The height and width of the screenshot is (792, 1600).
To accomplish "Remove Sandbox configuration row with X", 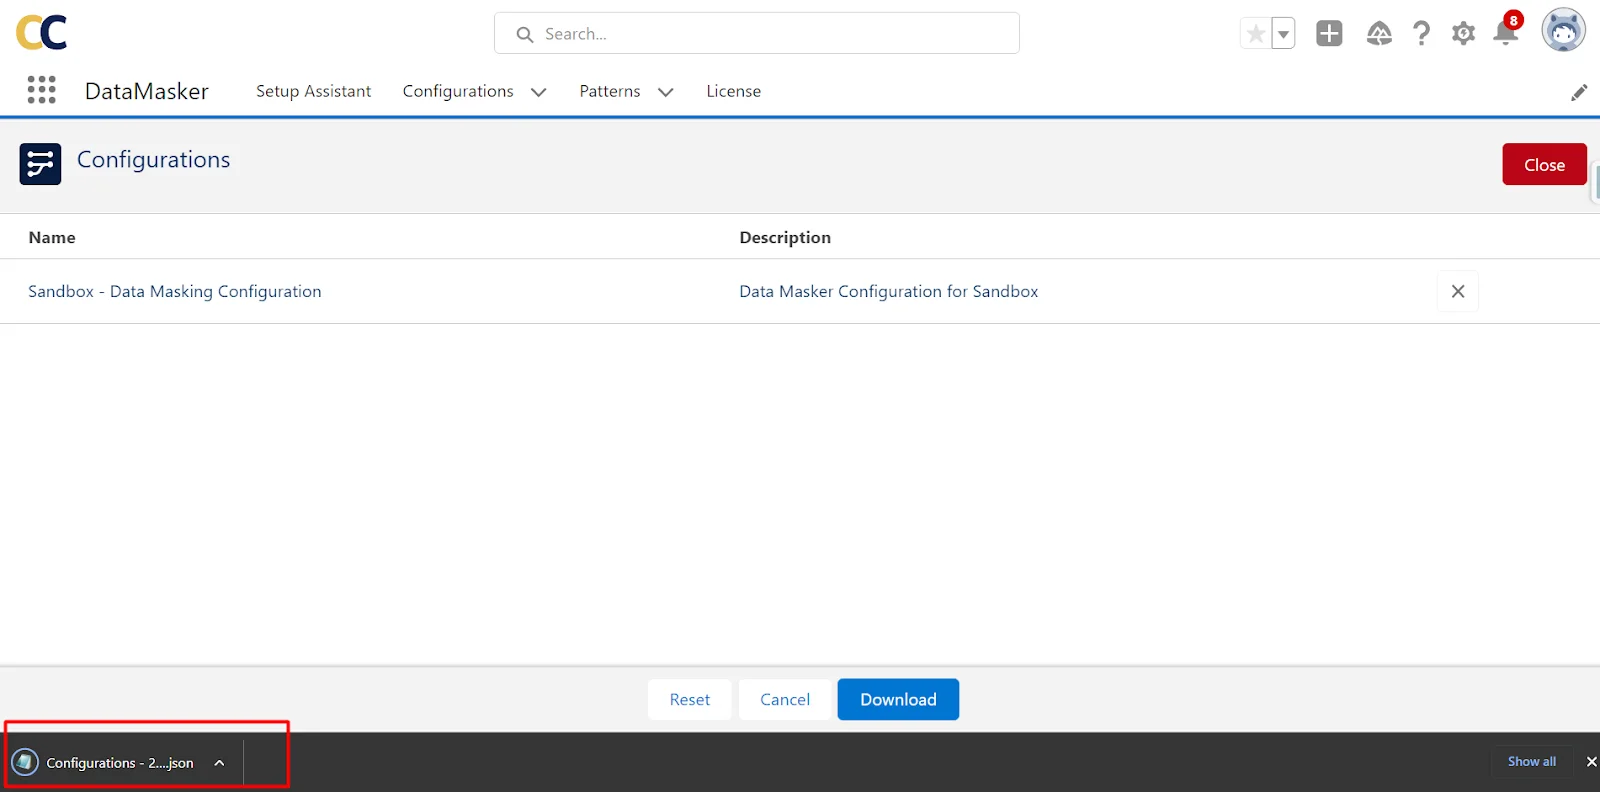I will coord(1457,291).
